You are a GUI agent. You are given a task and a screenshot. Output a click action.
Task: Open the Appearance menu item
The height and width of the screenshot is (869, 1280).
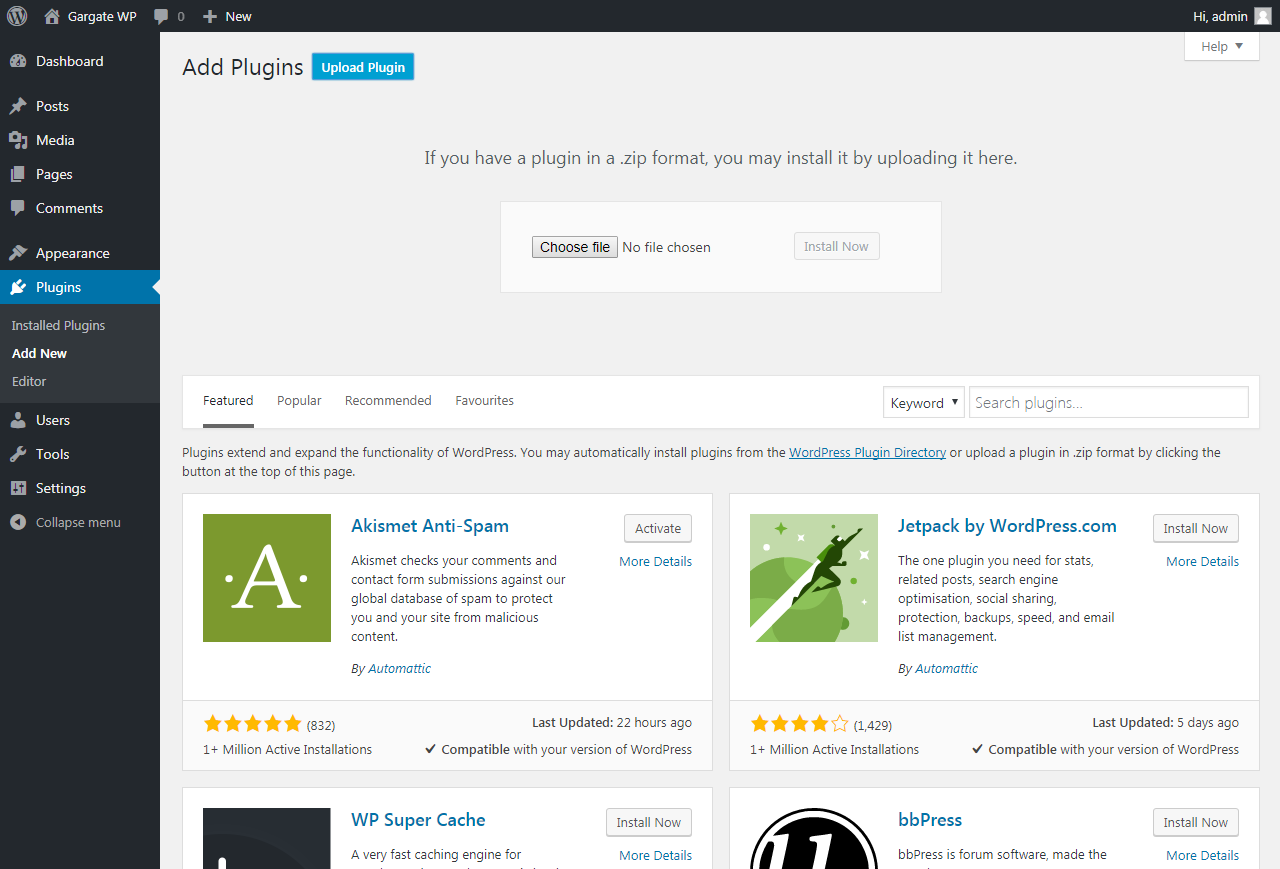[x=80, y=253]
